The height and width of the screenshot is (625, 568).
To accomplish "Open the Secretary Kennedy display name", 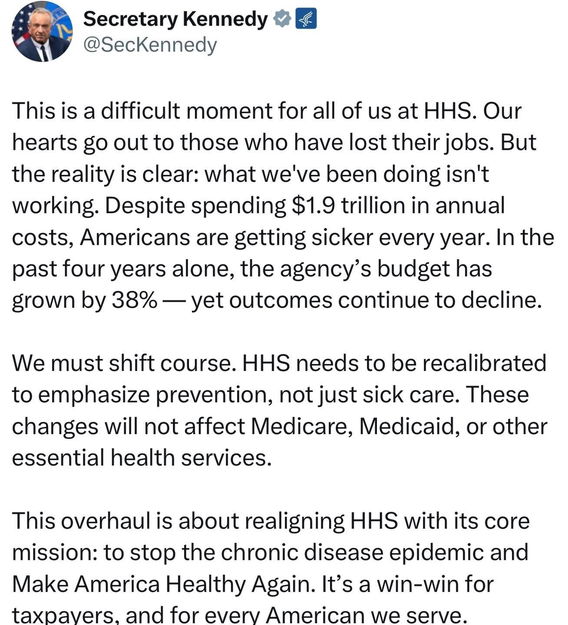I will 175,19.
